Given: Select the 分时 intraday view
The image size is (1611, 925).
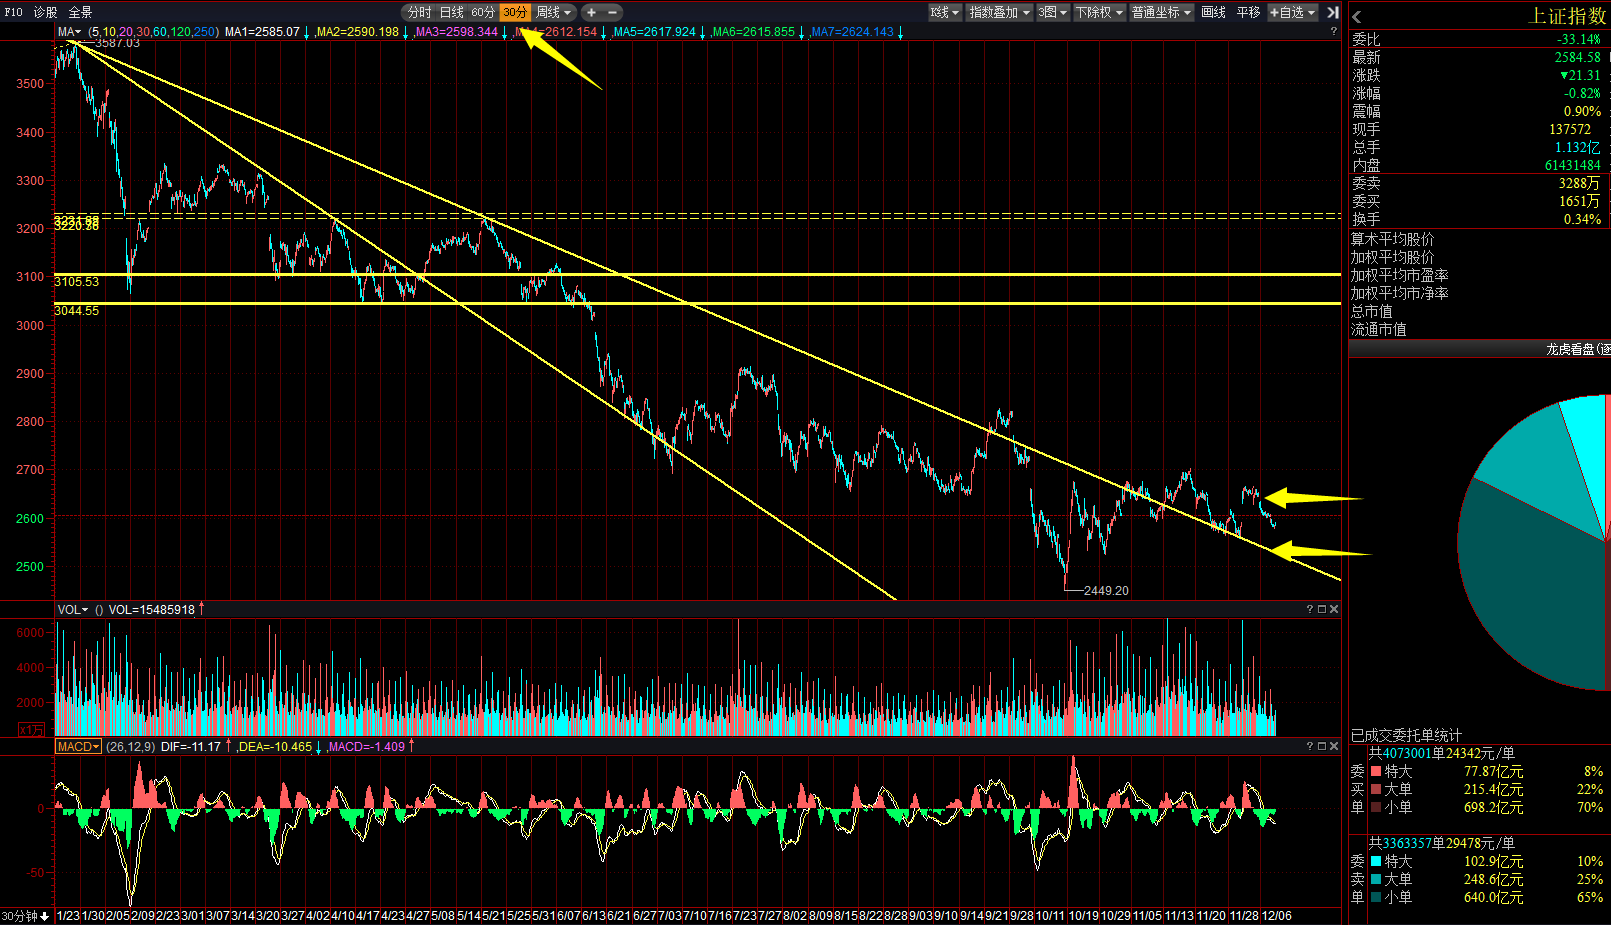Looking at the screenshot, I should click(420, 12).
